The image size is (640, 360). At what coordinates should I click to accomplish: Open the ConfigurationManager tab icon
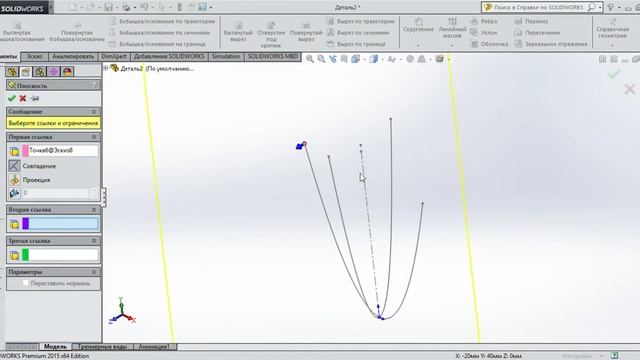[40, 72]
